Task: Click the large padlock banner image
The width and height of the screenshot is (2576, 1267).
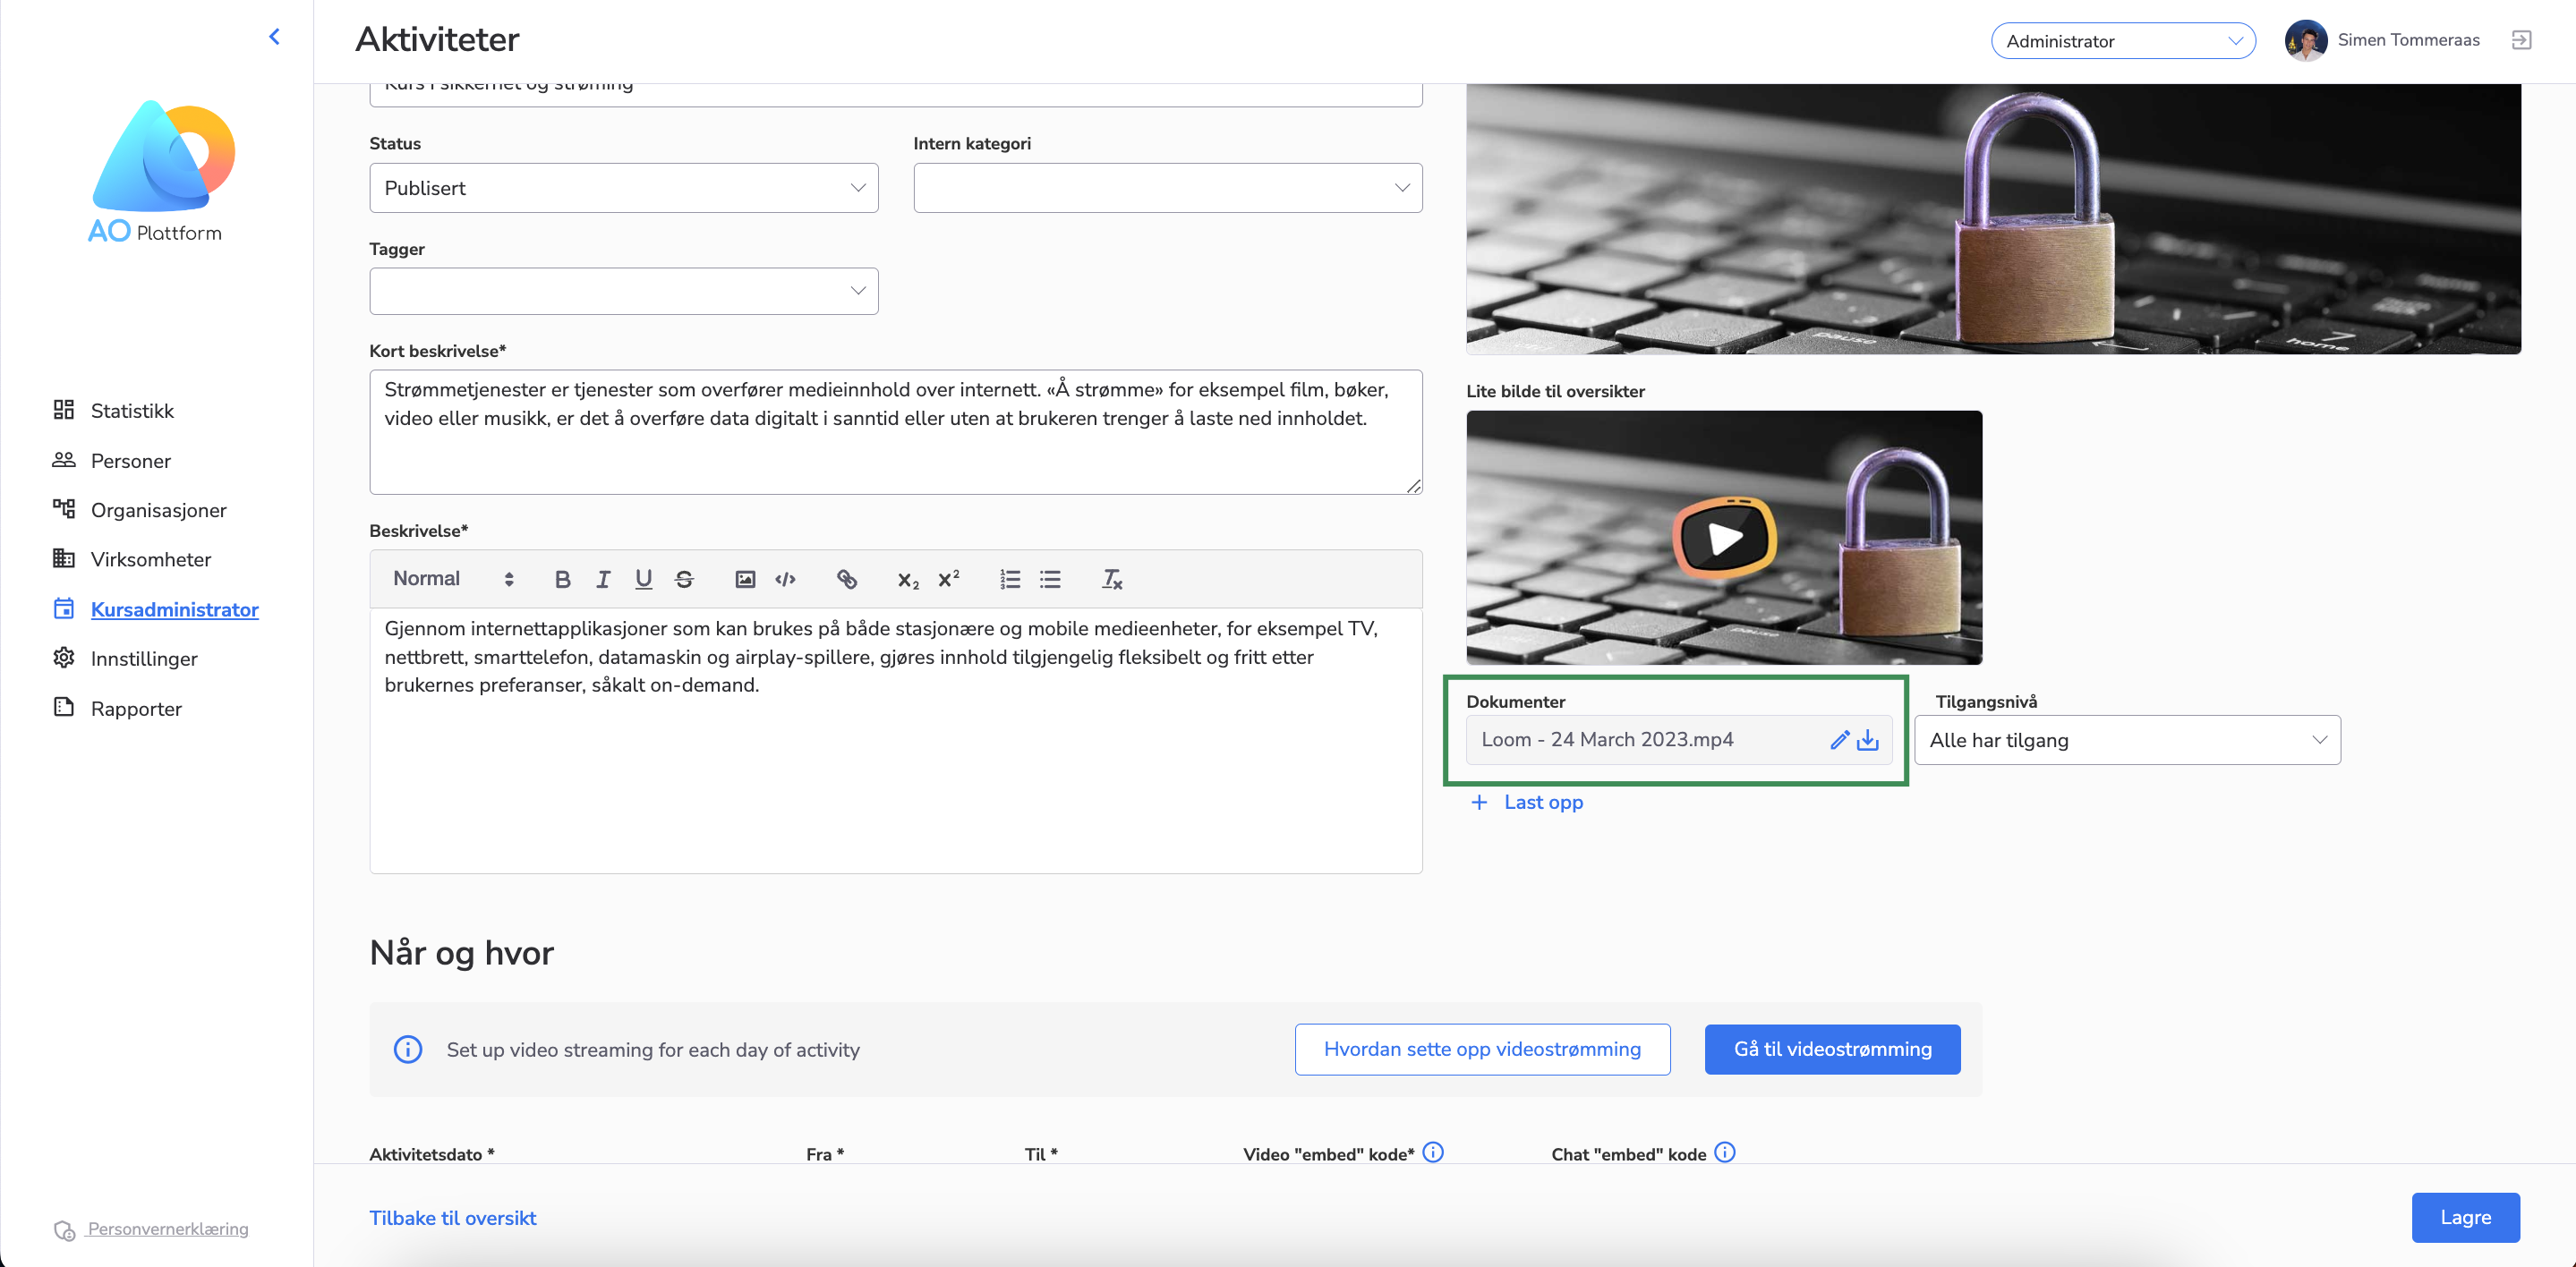Action: click(1993, 218)
